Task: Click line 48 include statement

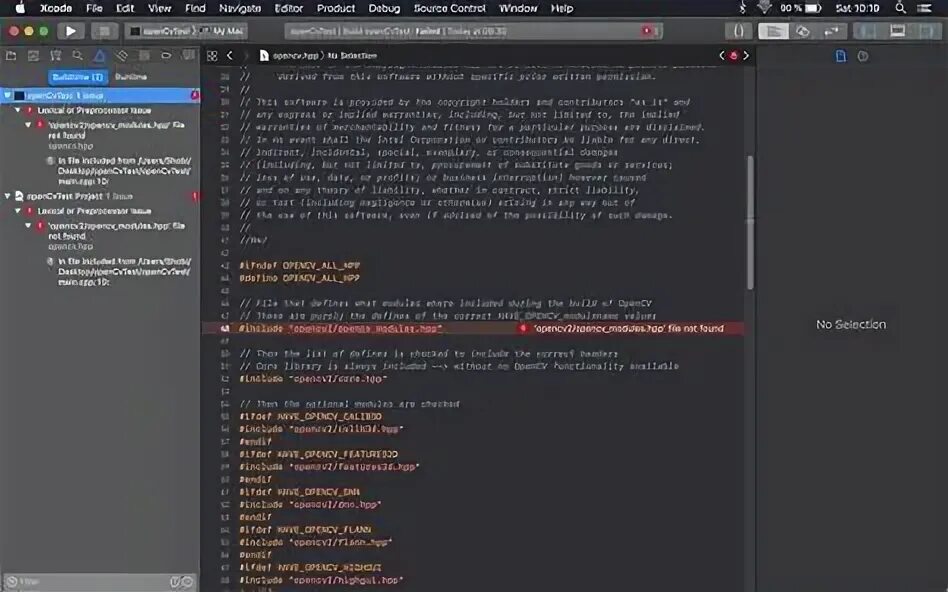Action: click(x=340, y=328)
